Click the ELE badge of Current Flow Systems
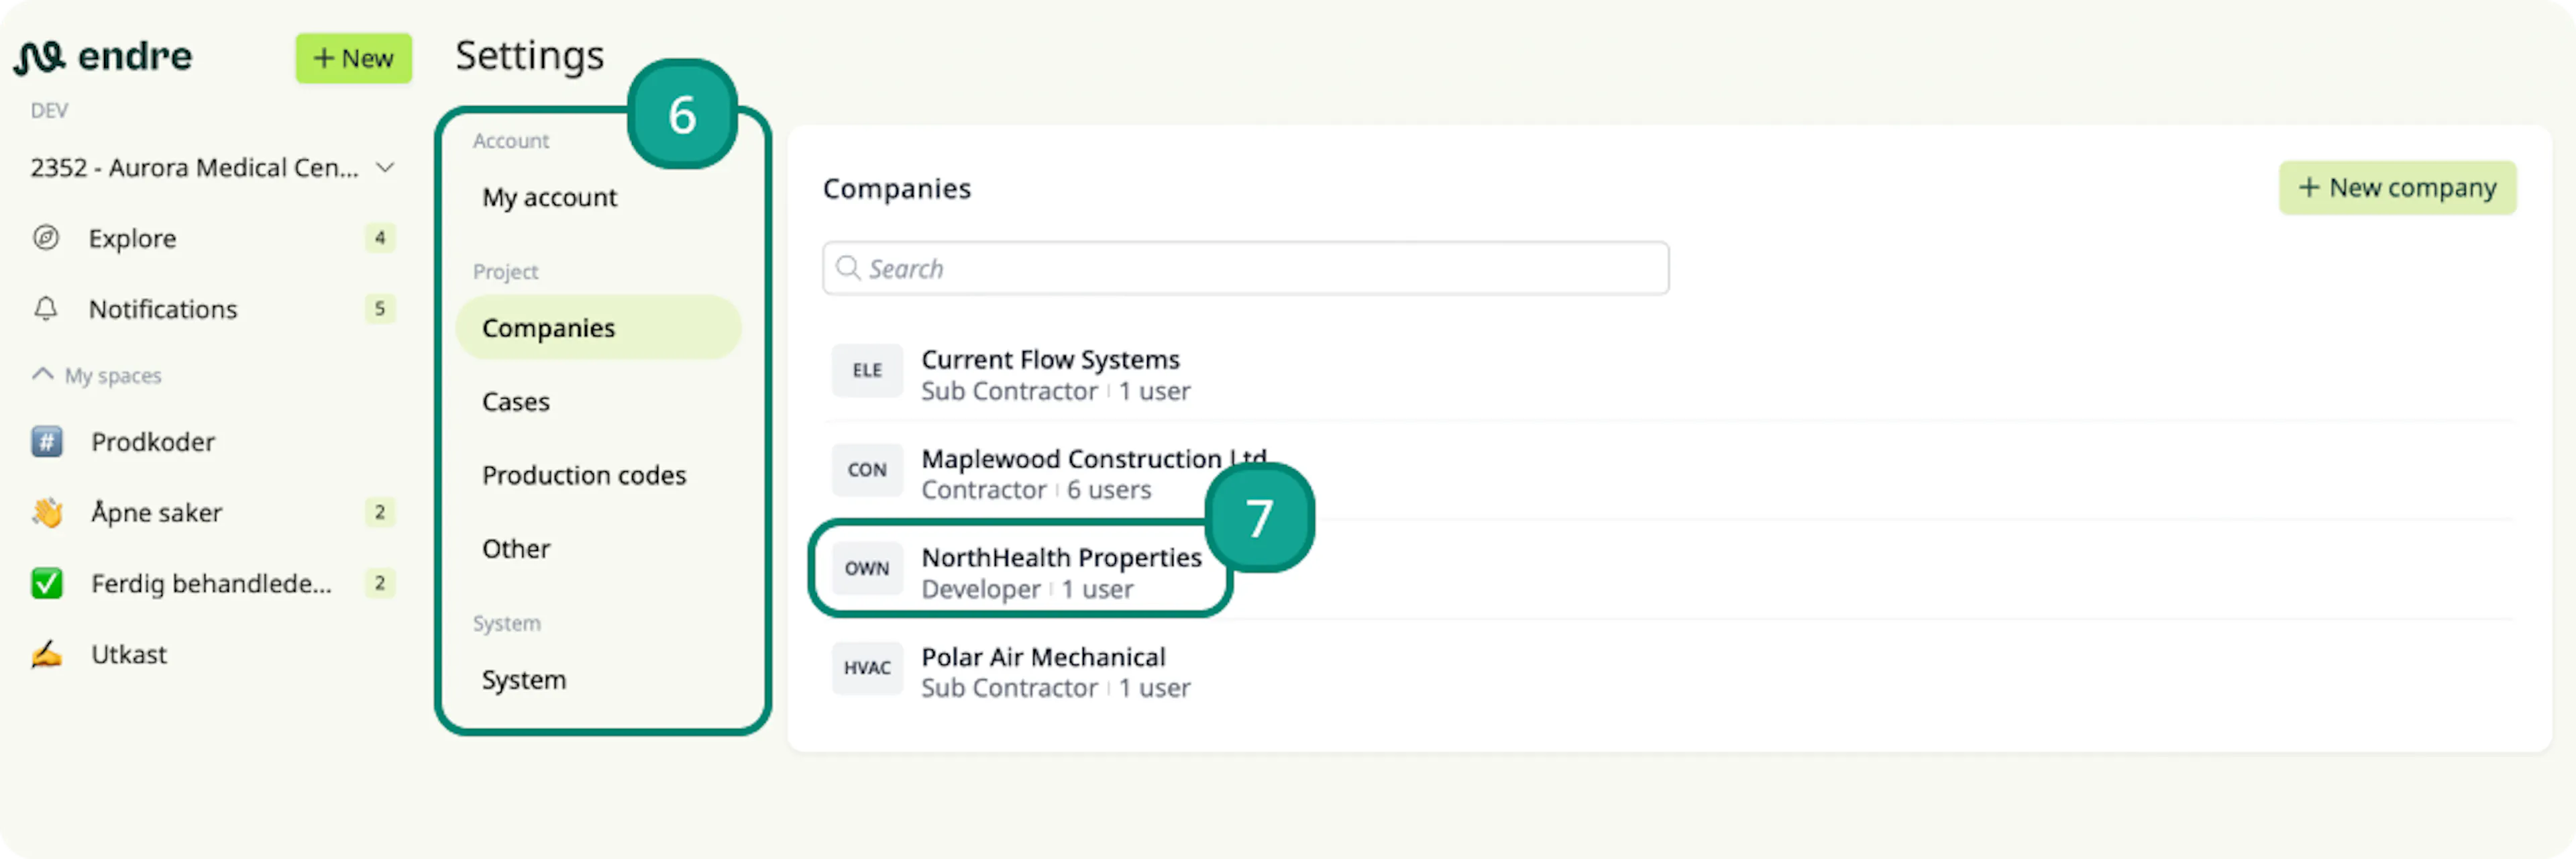Image resolution: width=2576 pixels, height=859 pixels. pos(867,371)
